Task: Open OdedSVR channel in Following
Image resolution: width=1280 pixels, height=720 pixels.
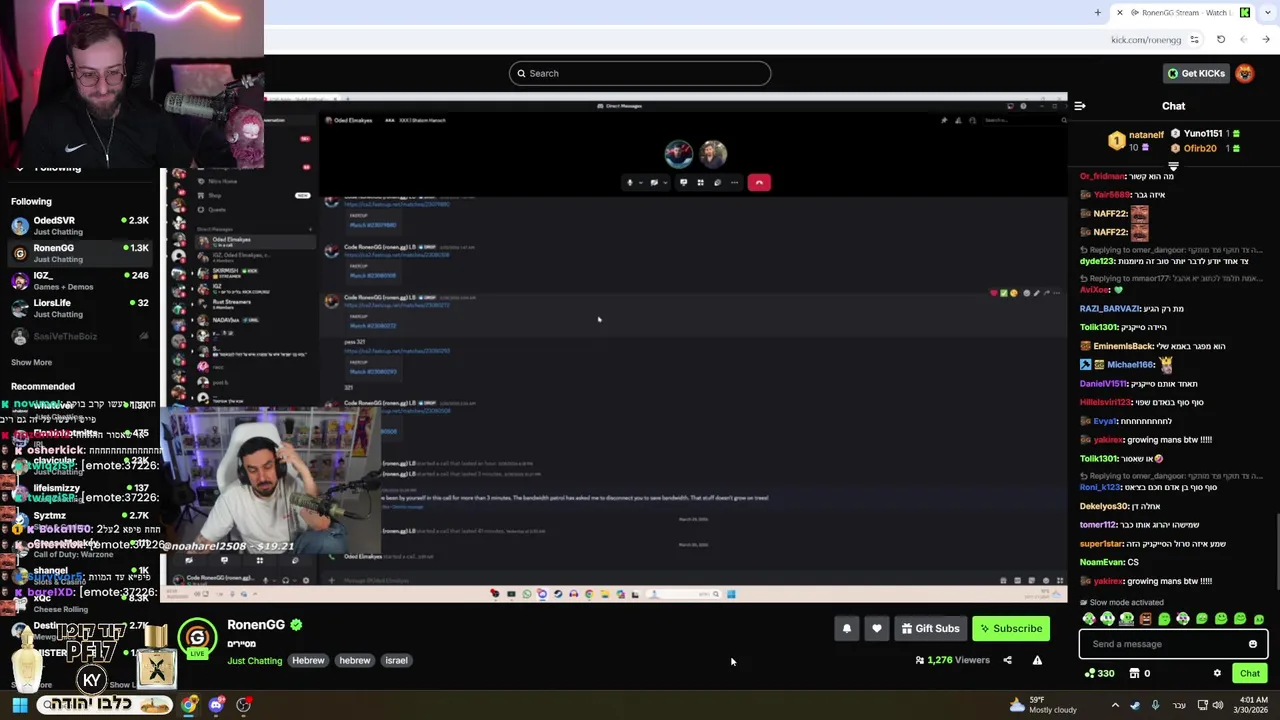Action: 80,226
